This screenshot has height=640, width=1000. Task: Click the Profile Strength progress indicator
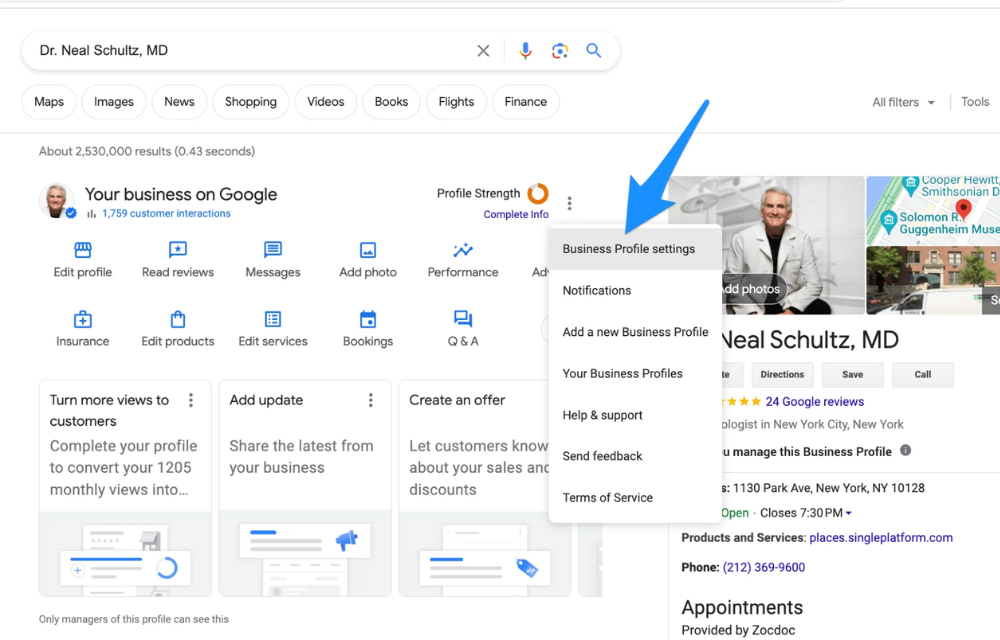tap(537, 194)
